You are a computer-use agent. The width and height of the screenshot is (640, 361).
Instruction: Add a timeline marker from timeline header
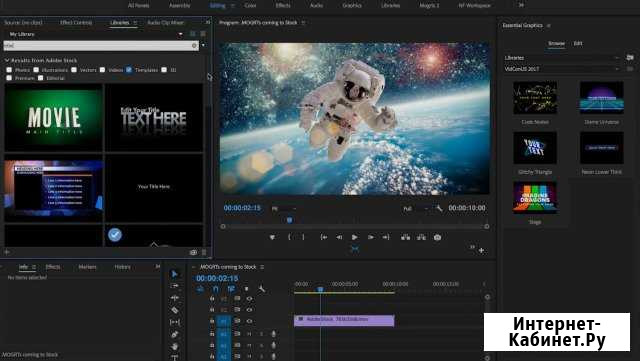[247, 289]
